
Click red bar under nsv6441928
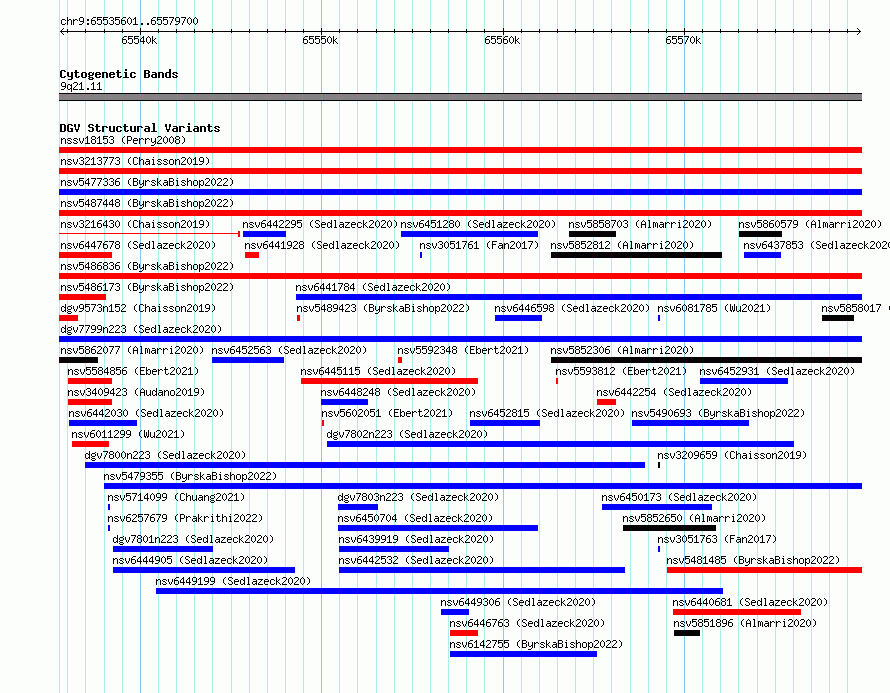coord(252,255)
